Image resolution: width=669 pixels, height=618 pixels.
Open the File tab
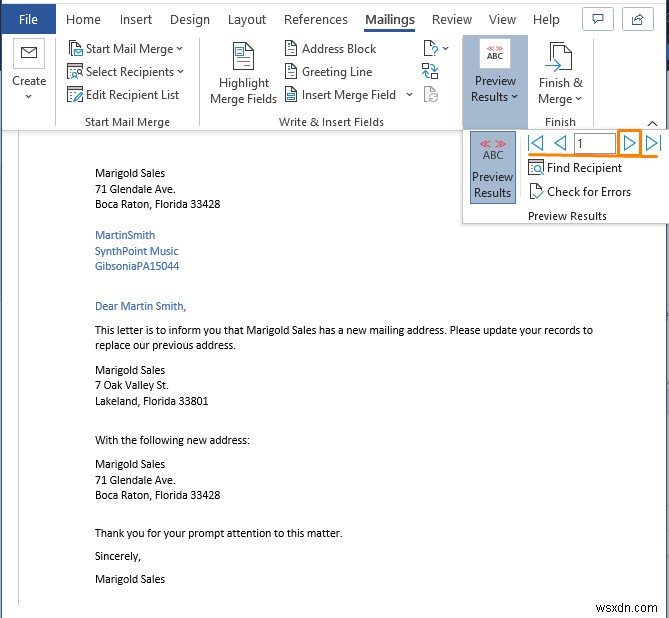click(28, 20)
